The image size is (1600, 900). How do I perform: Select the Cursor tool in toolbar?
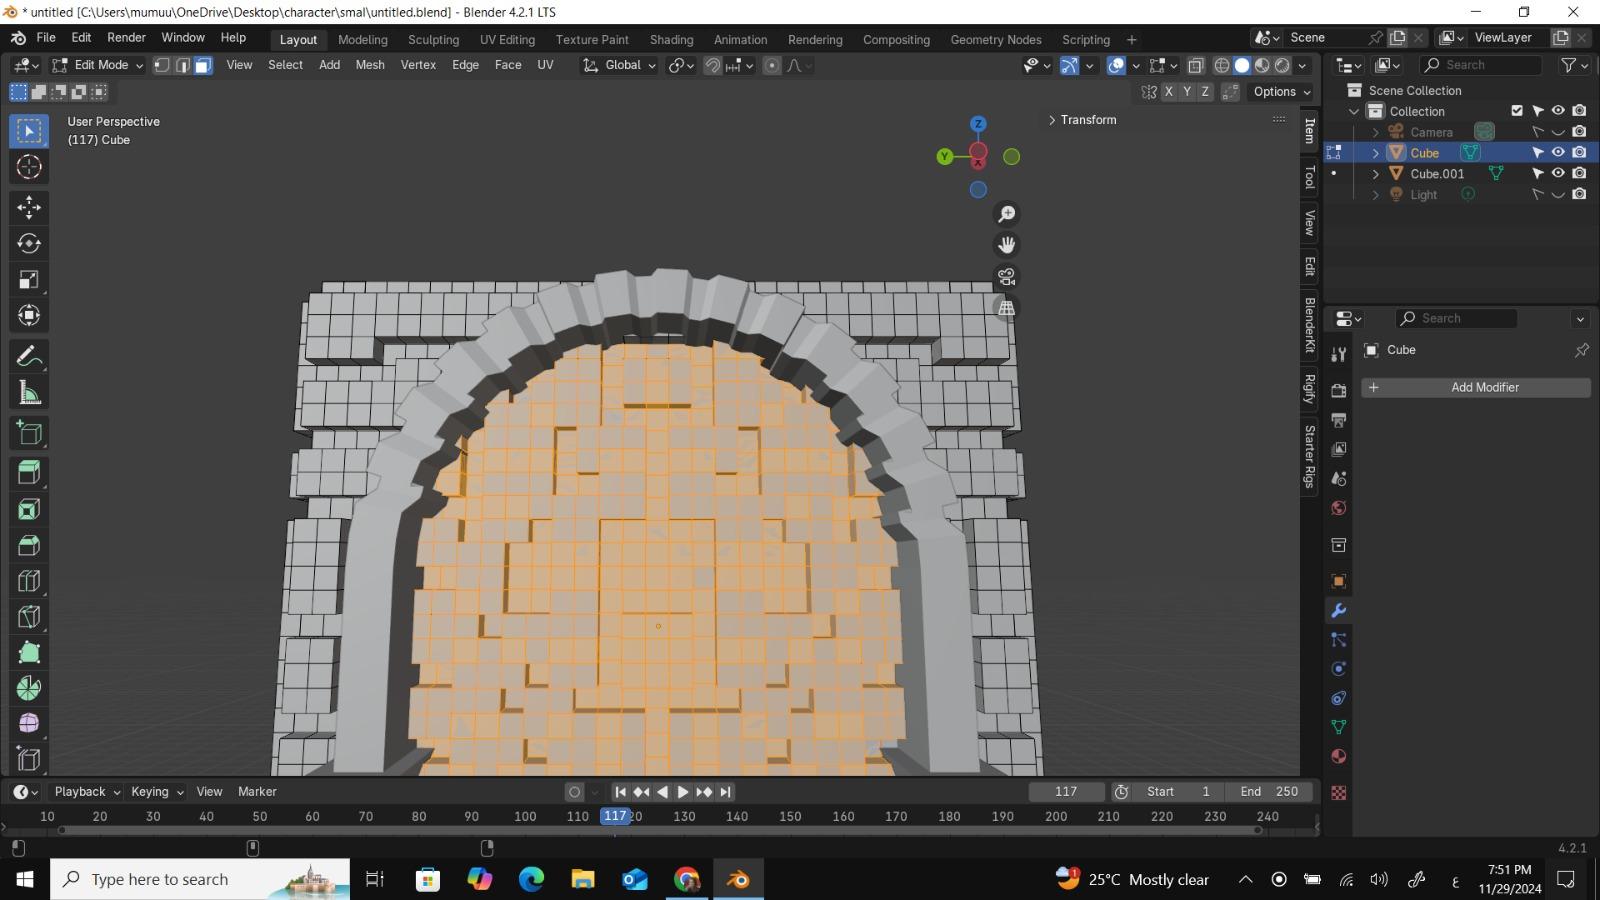29,167
